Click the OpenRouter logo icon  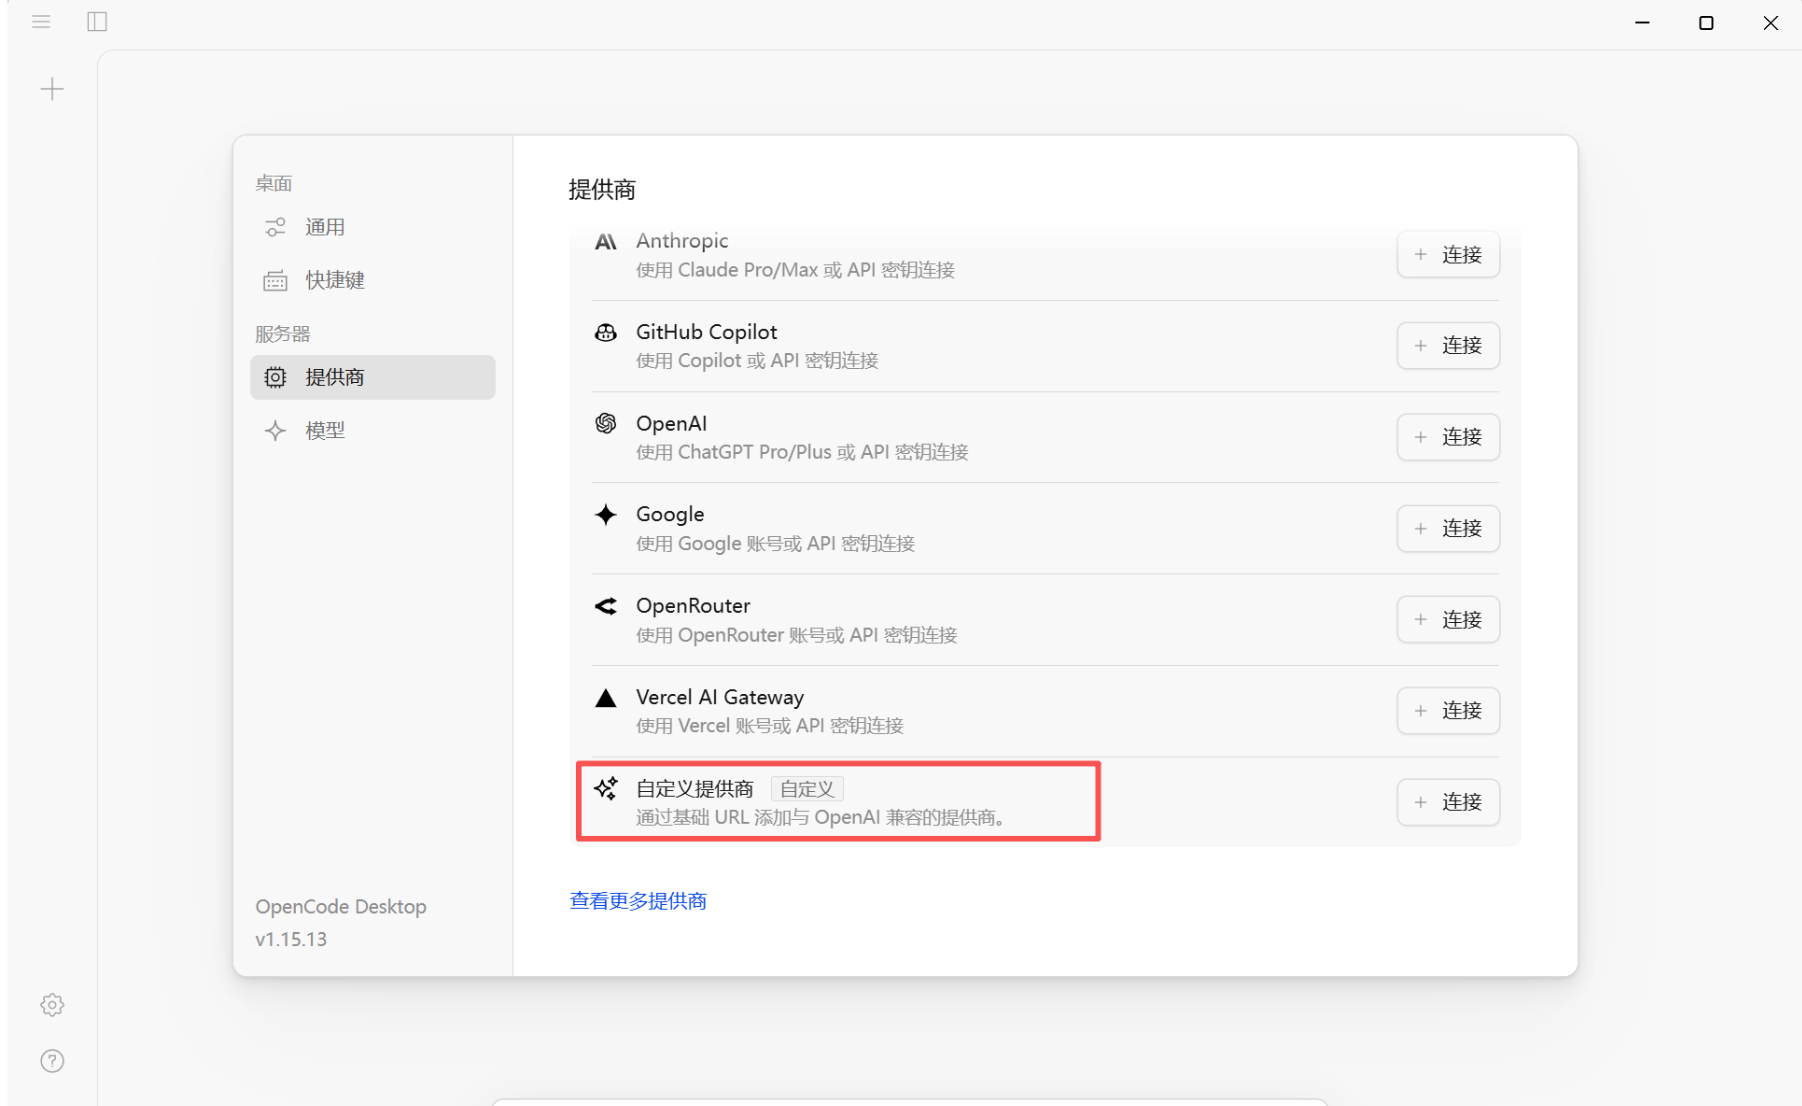[x=606, y=606]
